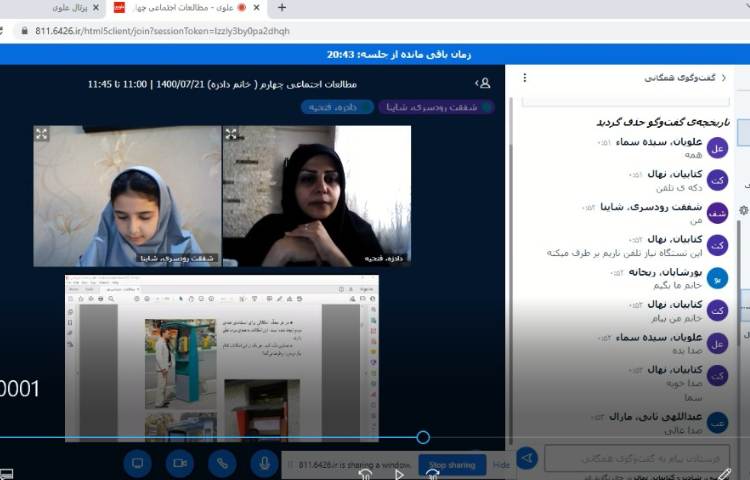Open the chat options three-dot menu

tap(525, 77)
